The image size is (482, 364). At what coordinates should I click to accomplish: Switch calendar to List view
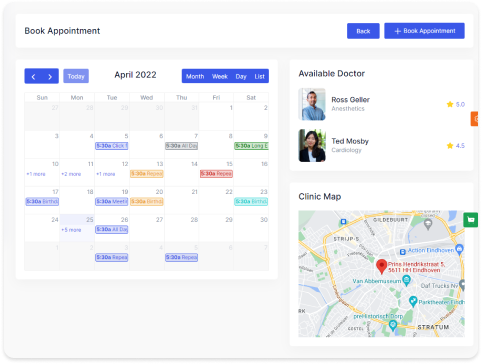[259, 76]
